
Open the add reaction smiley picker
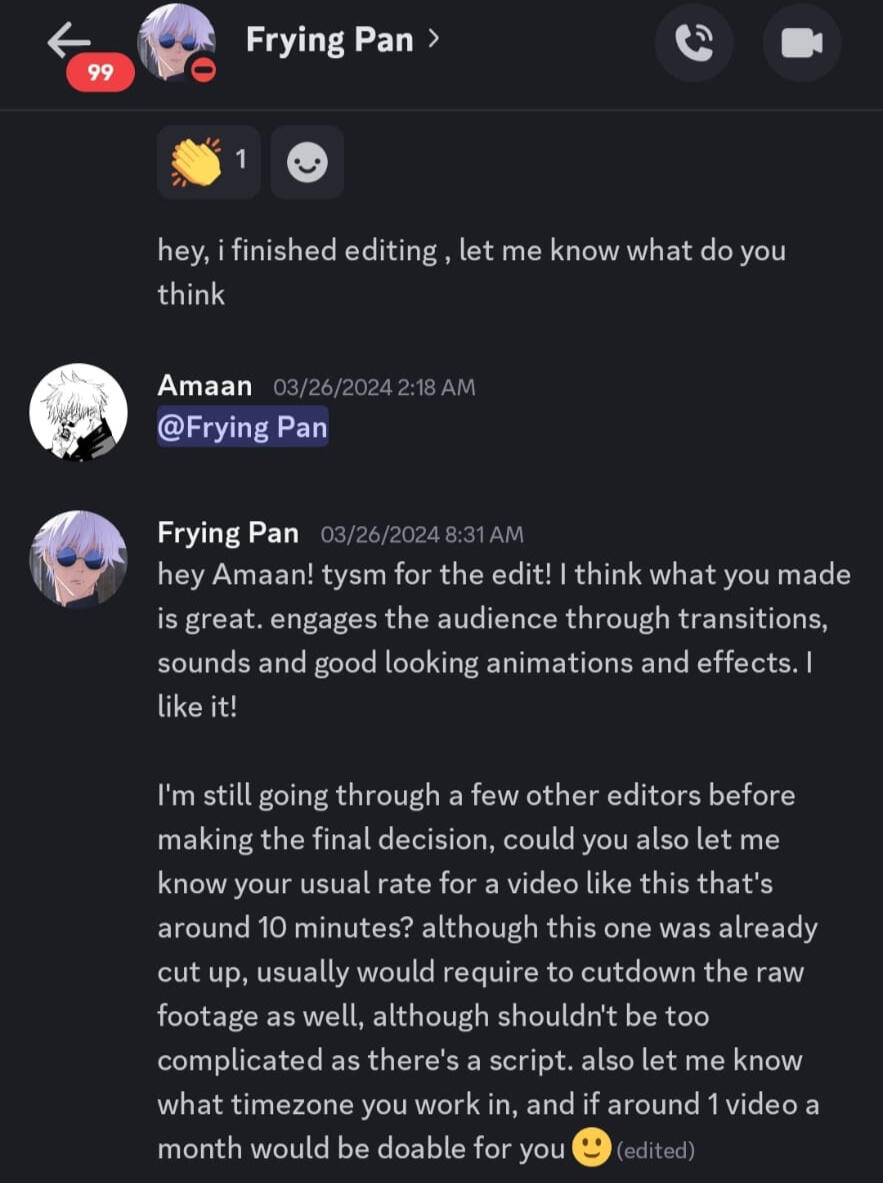(307, 162)
